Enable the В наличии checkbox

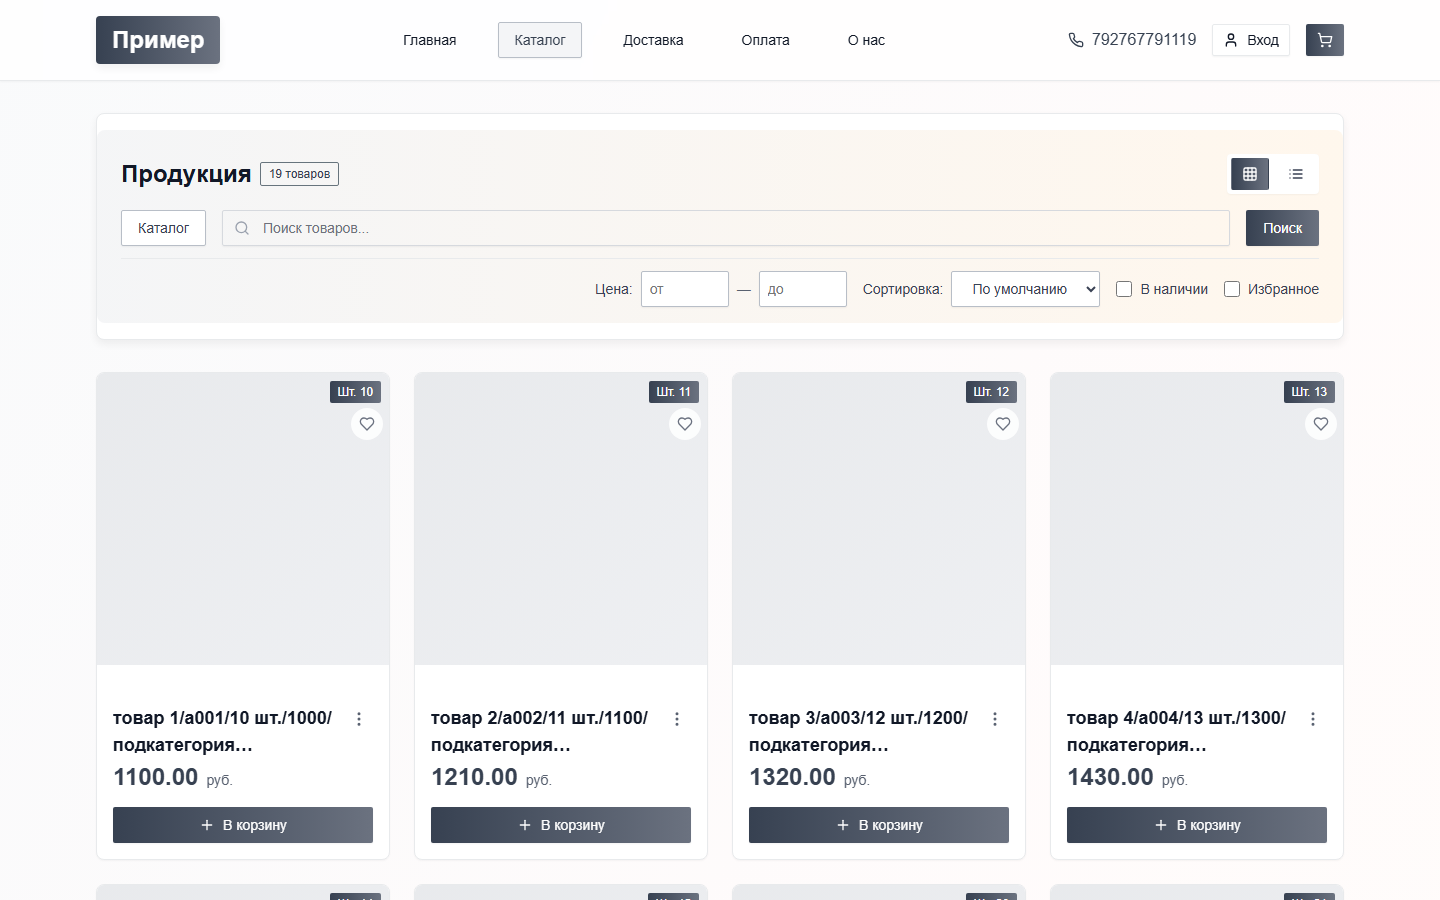point(1124,289)
